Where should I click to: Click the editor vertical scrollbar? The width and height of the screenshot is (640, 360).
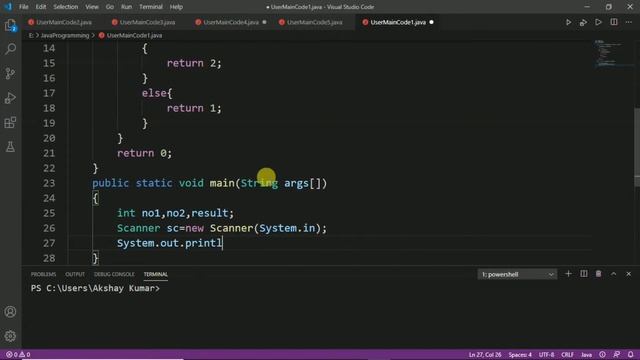click(x=637, y=147)
